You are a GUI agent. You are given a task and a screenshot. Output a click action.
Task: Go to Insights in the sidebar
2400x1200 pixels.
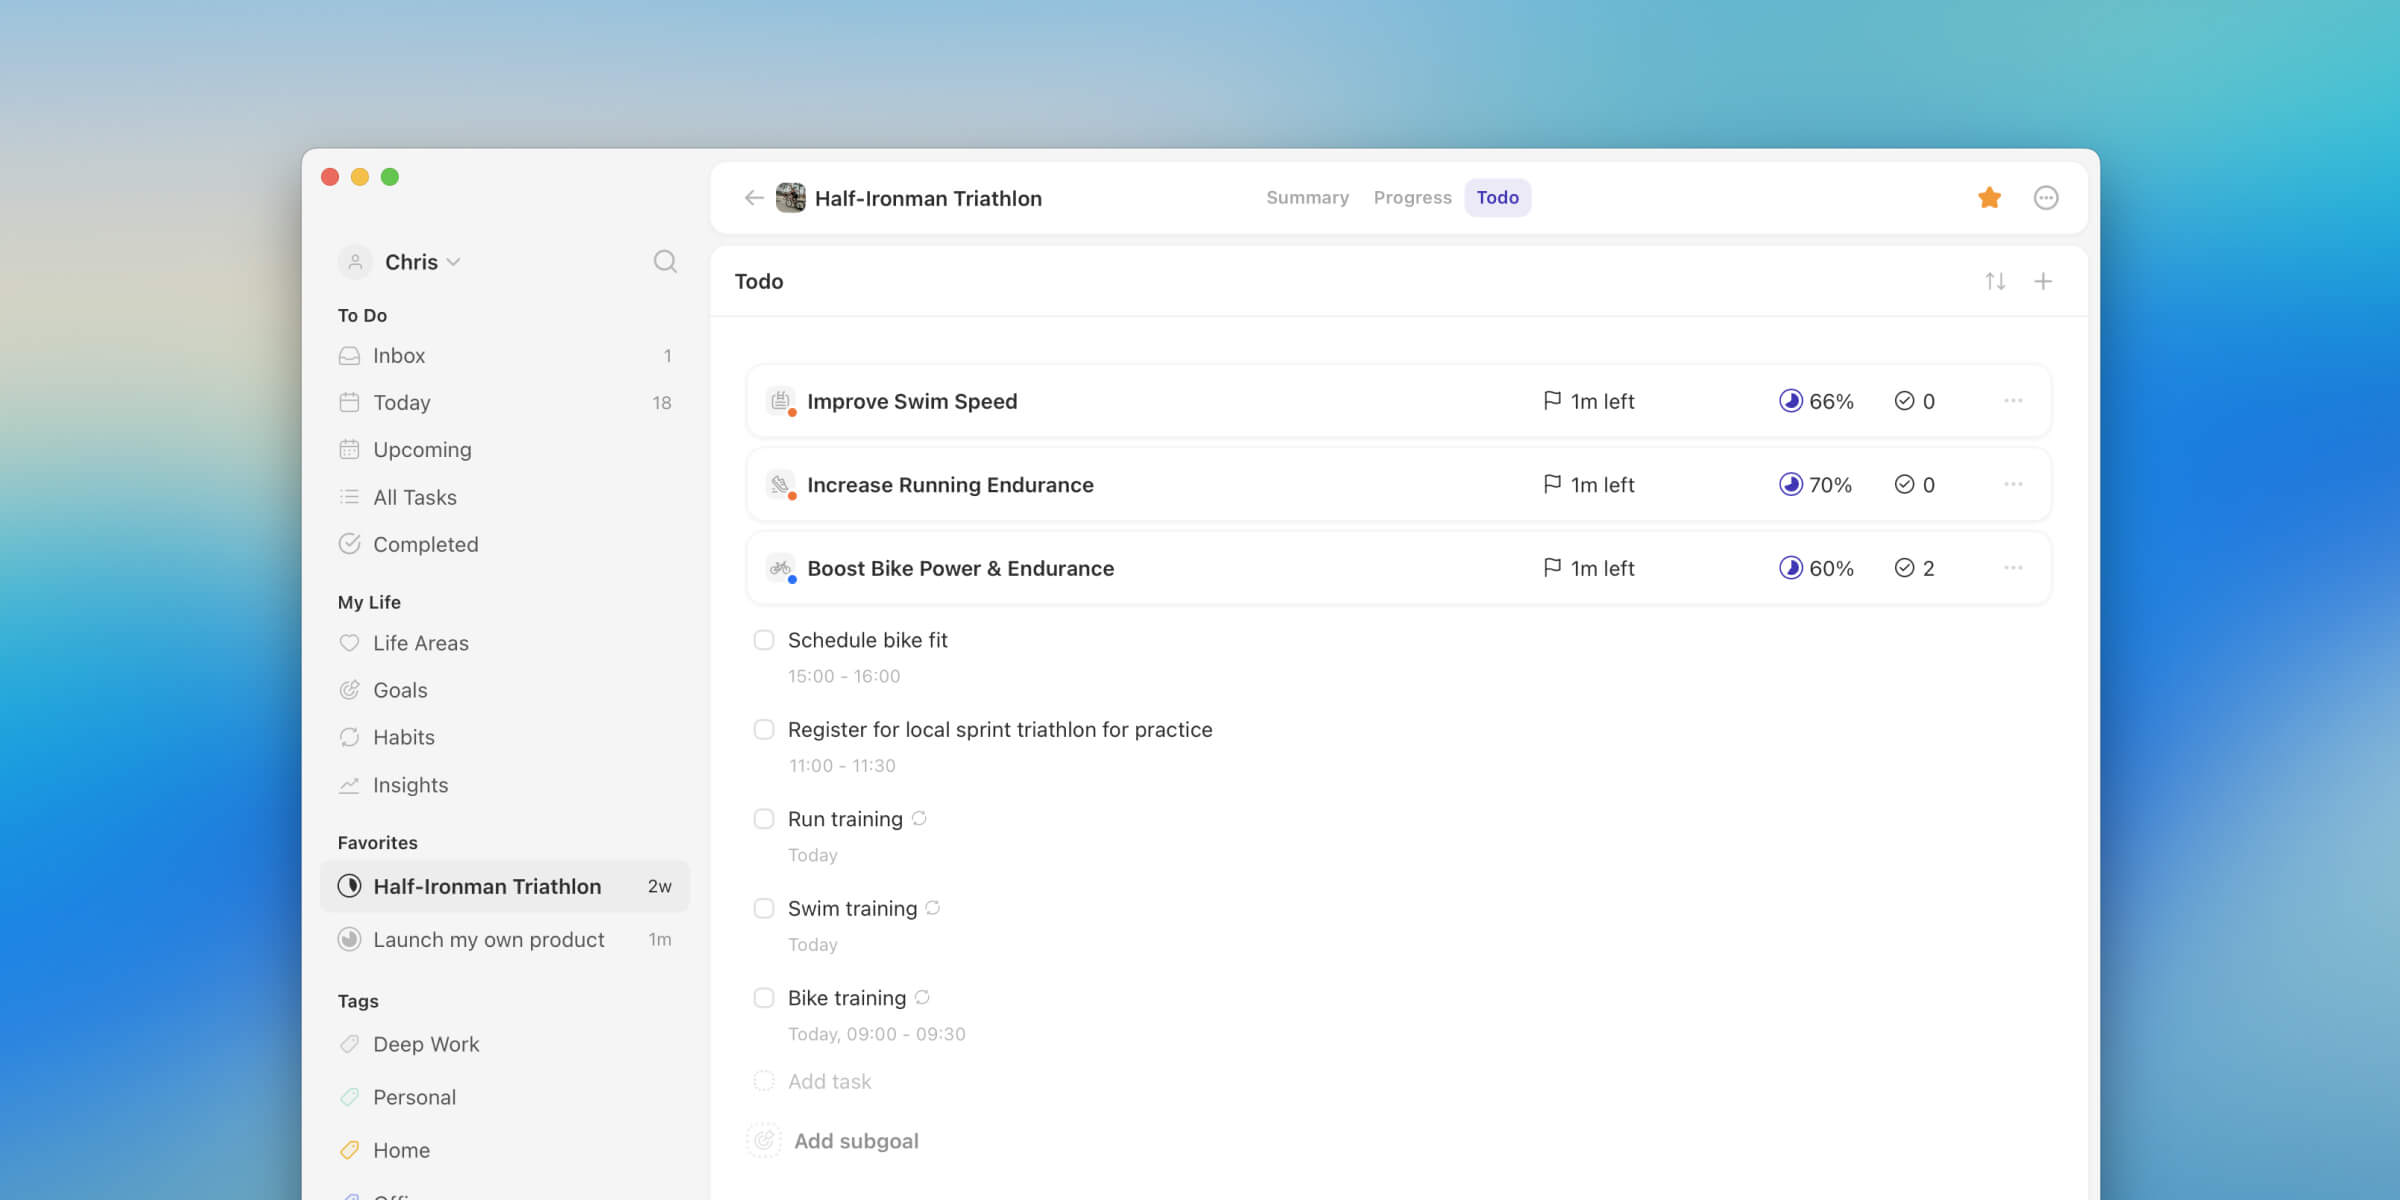410,785
